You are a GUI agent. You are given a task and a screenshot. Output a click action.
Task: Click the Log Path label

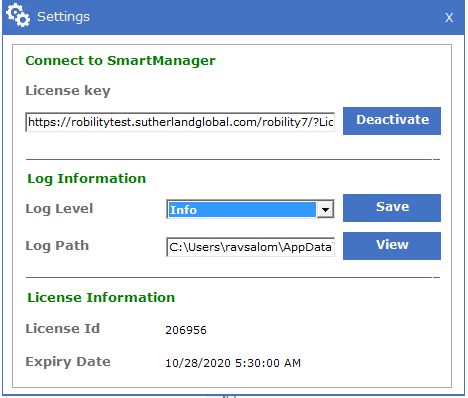[57, 246]
